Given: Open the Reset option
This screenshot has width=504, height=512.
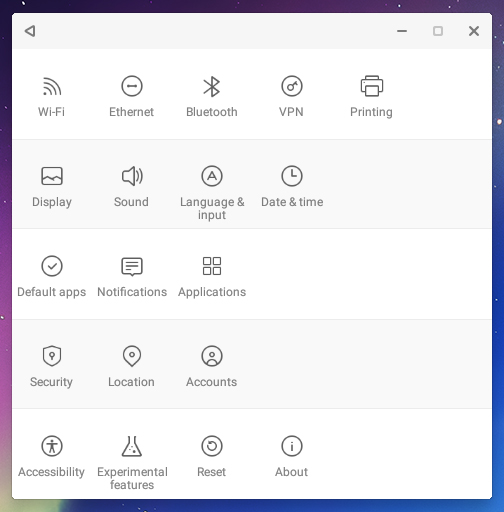Looking at the screenshot, I should (x=212, y=457).
